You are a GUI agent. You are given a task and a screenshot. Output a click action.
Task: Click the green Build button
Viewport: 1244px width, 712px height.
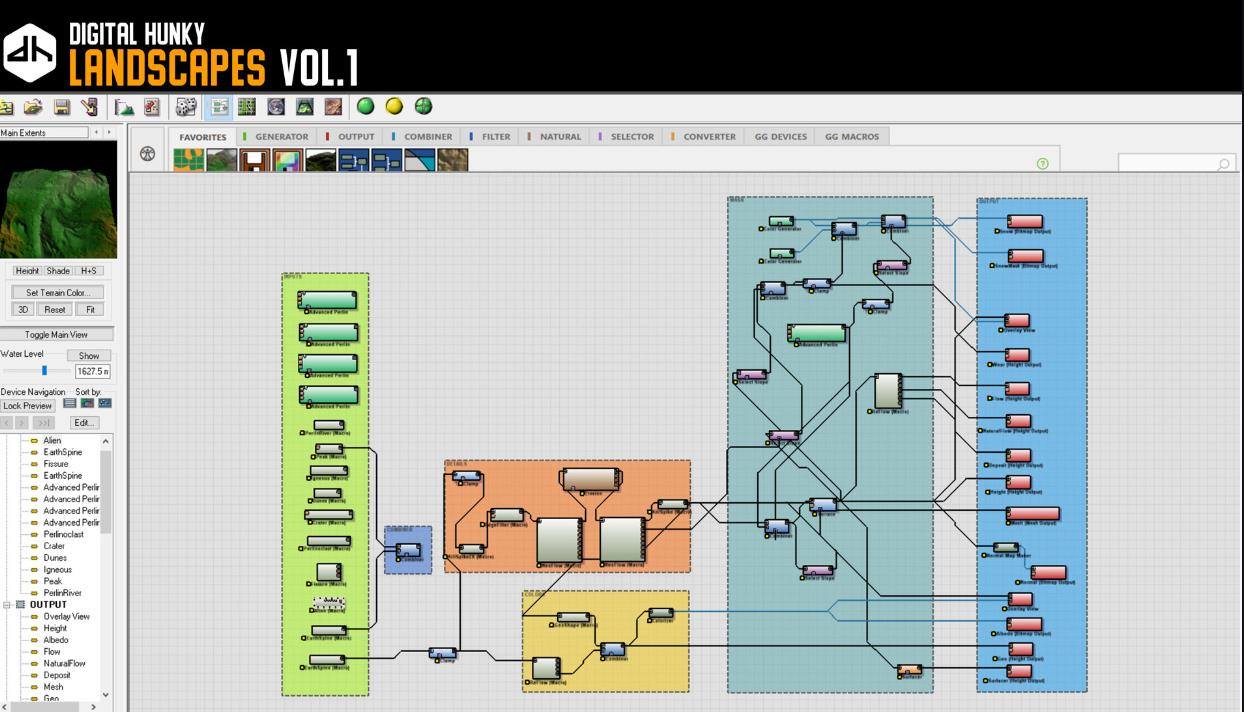click(x=366, y=106)
